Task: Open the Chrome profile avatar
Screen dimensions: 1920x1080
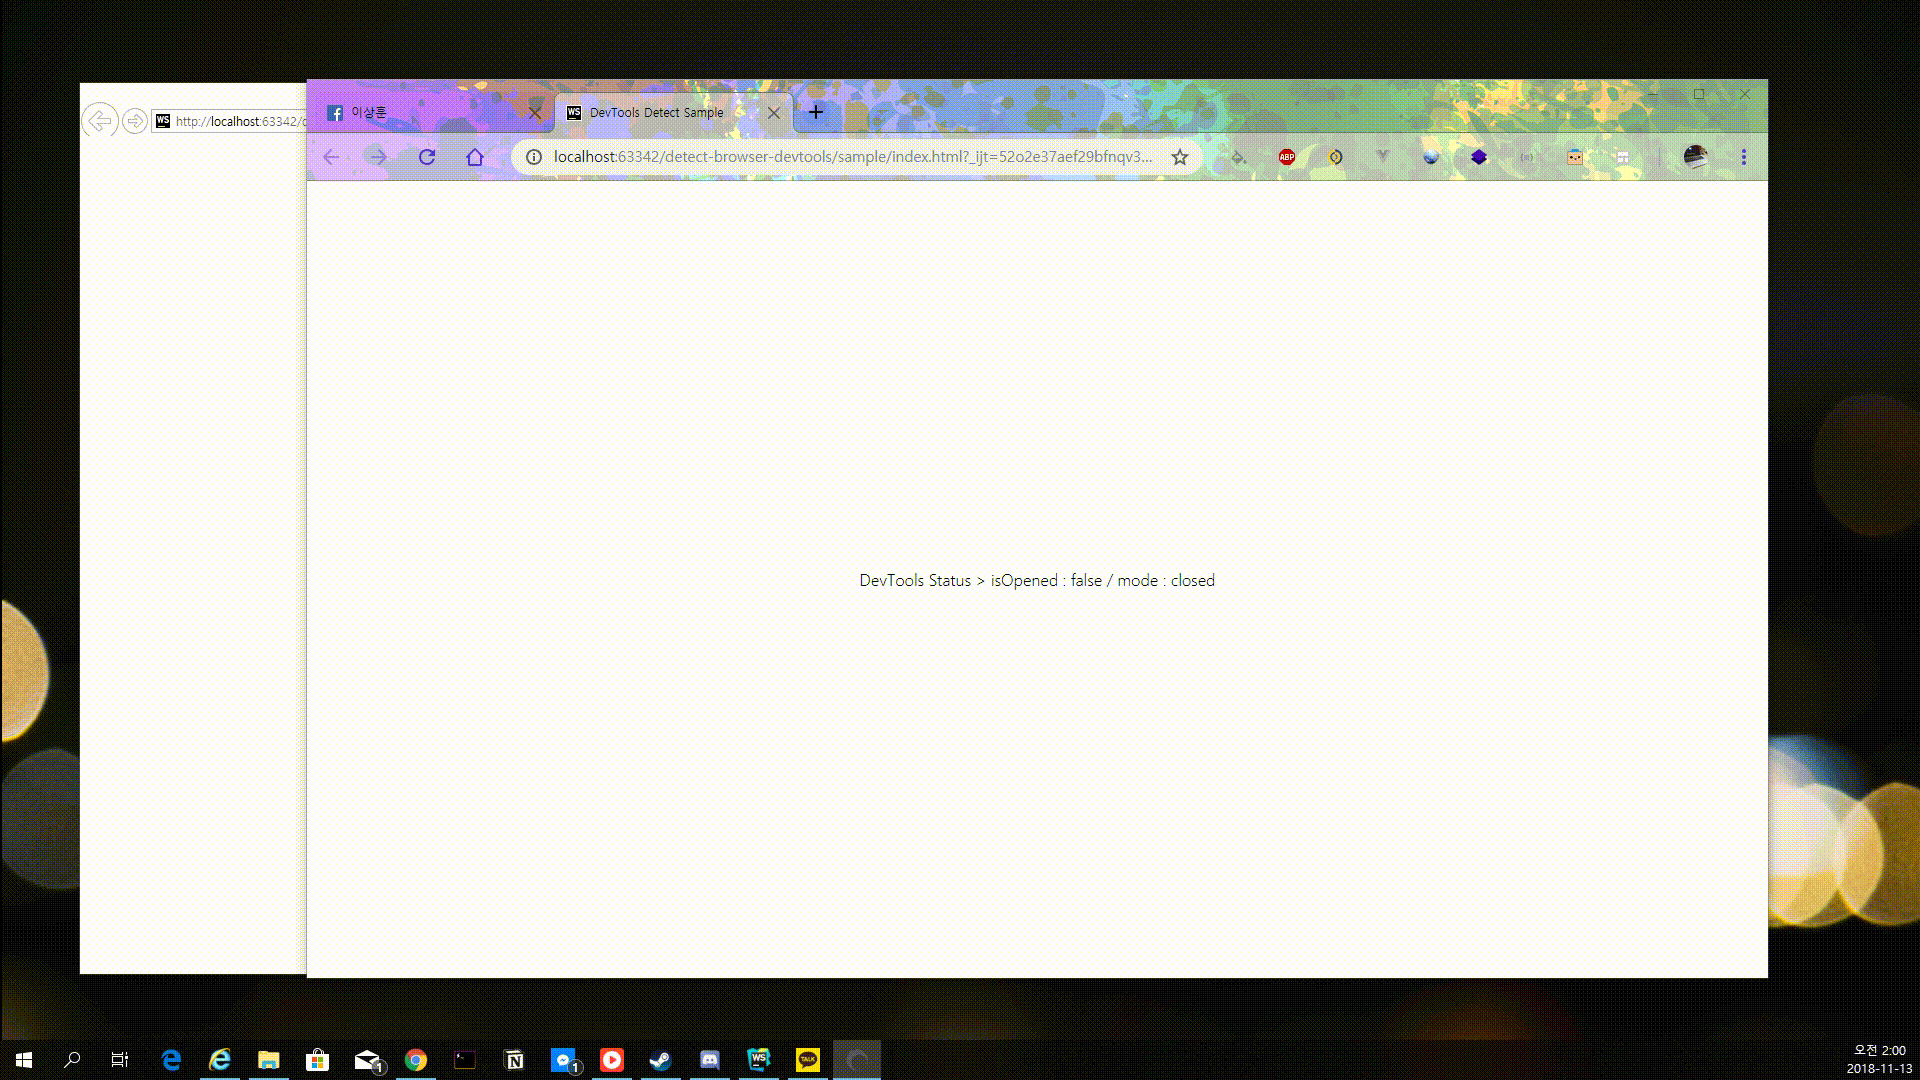Action: tap(1695, 157)
